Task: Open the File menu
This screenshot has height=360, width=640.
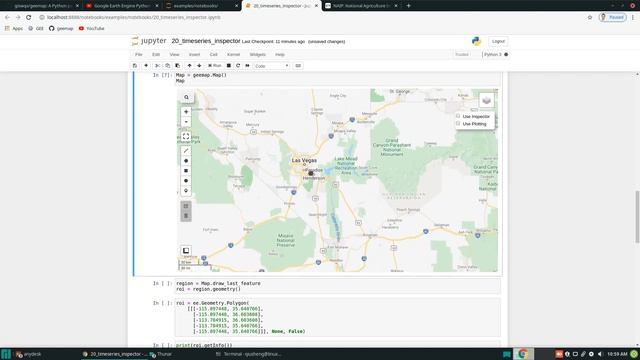Action: [x=139, y=54]
